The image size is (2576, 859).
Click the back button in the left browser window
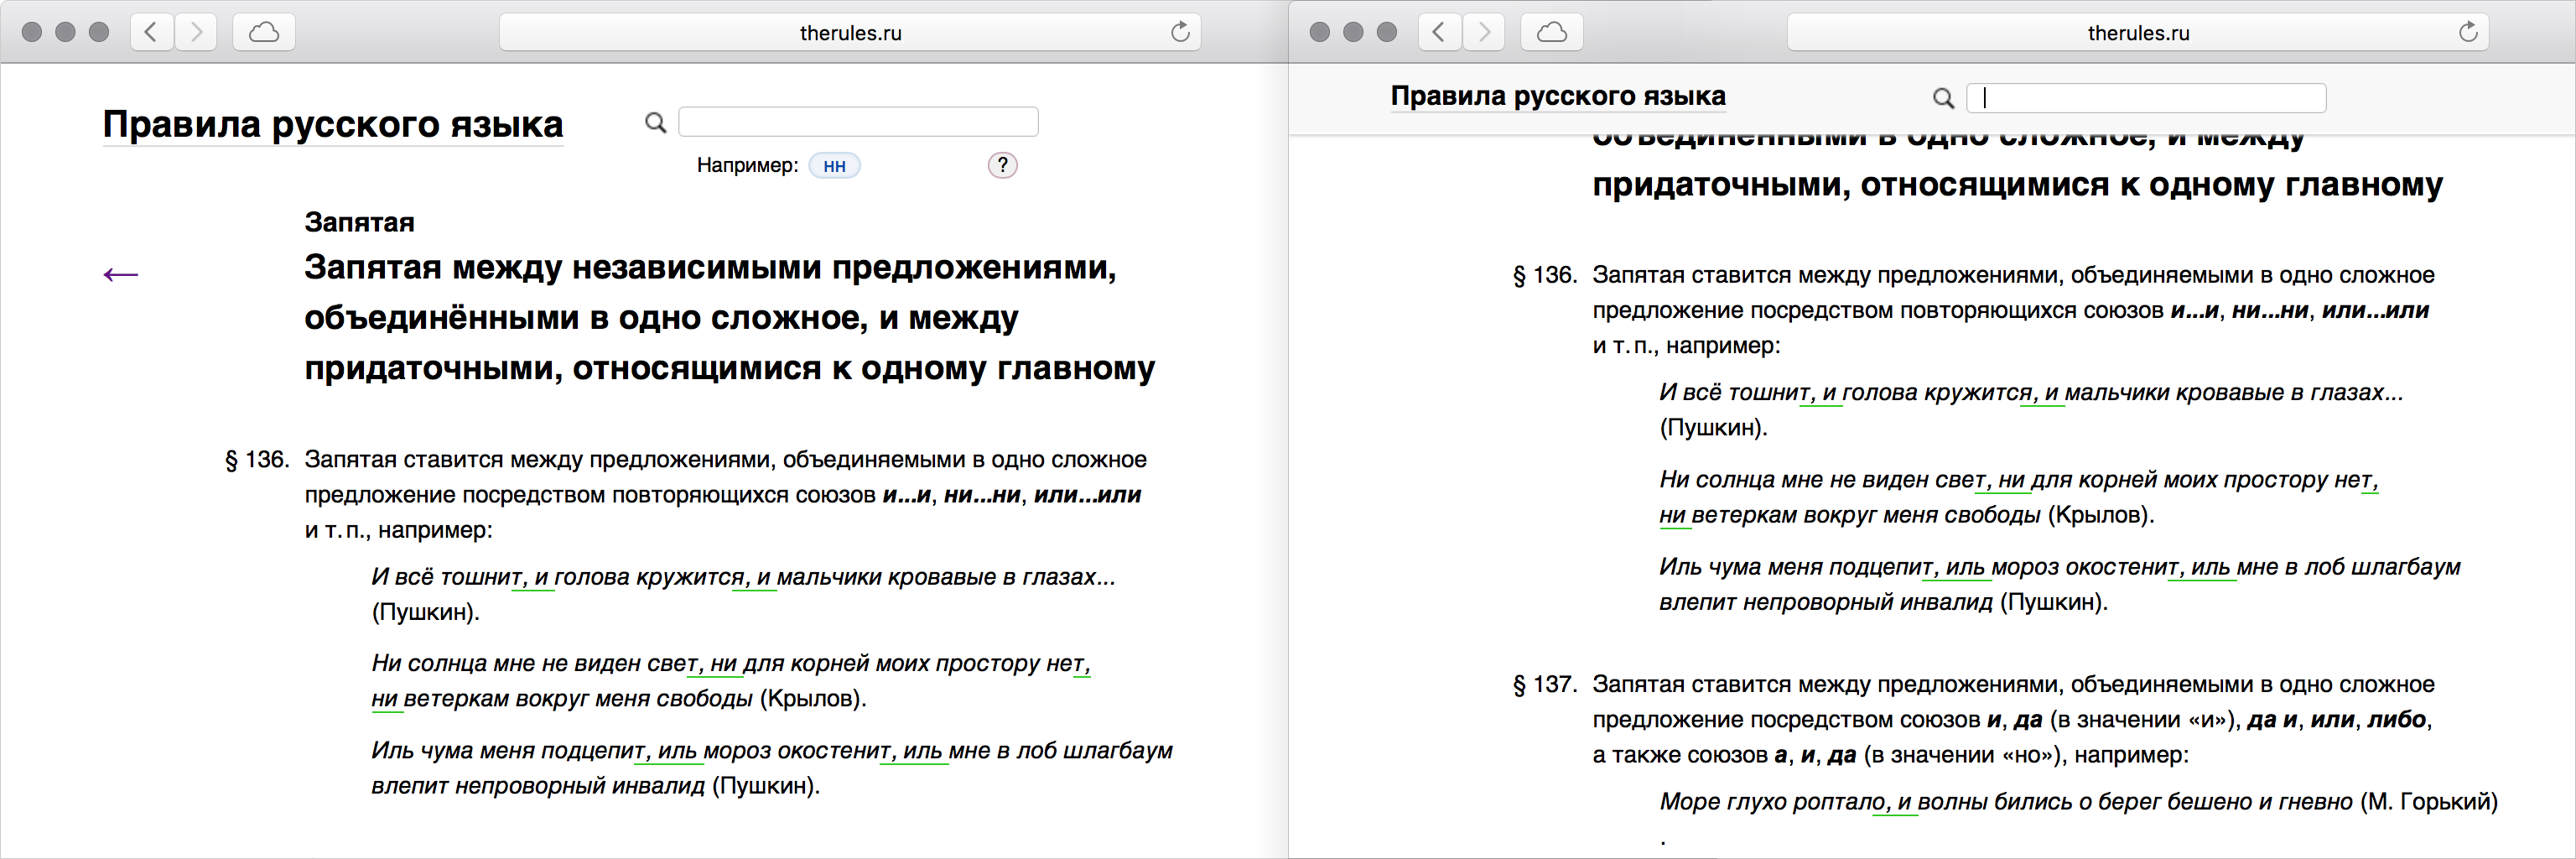click(x=151, y=32)
